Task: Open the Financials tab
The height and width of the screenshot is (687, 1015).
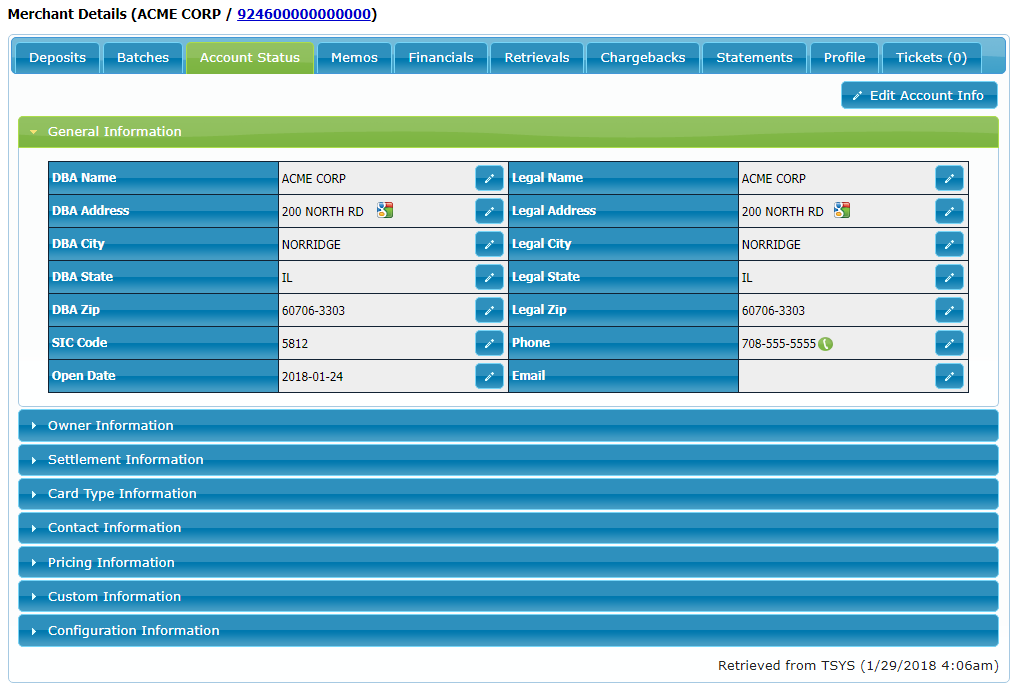Action: [x=441, y=58]
